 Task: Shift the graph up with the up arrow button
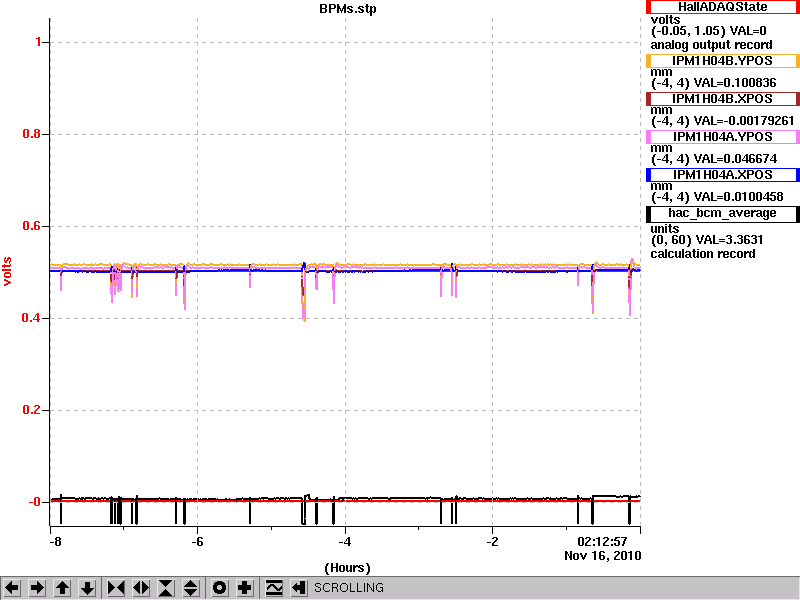click(x=62, y=588)
